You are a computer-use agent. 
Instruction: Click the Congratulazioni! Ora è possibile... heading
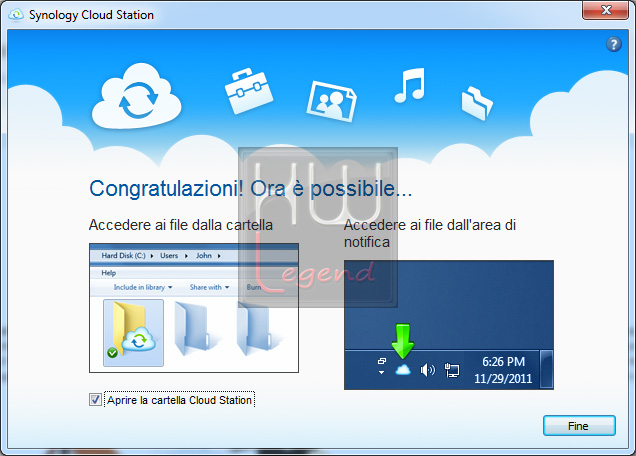click(x=250, y=189)
